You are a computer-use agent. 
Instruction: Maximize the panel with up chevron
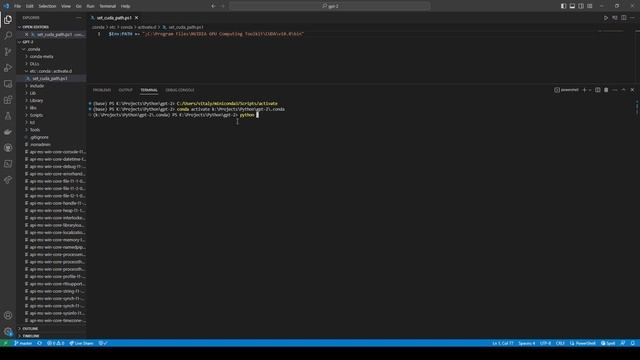pos(623,90)
